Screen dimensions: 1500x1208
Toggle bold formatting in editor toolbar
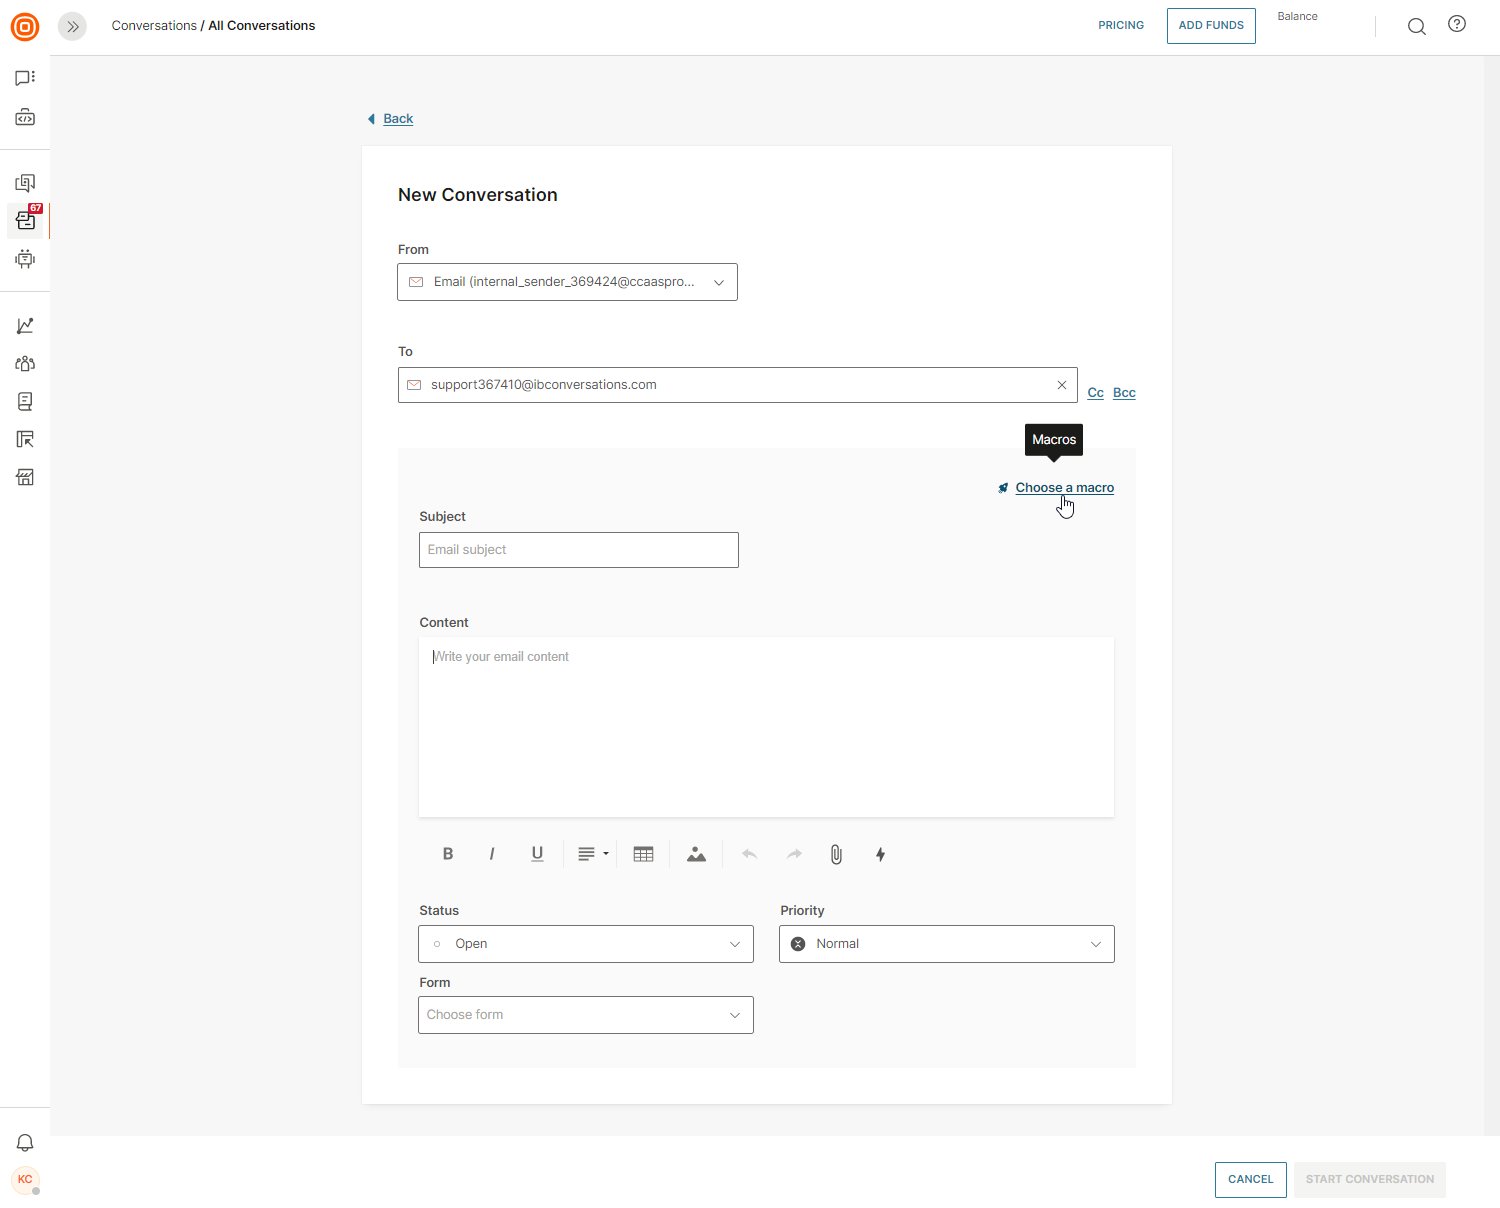coord(448,854)
